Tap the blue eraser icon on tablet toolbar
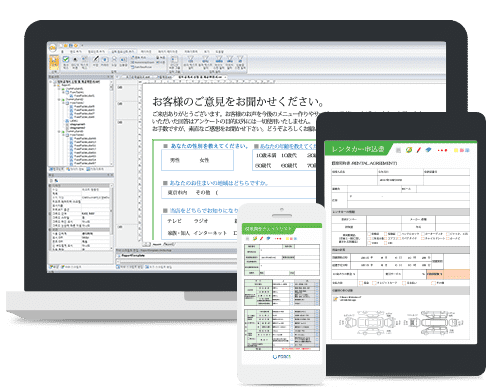This screenshot has width=486, height=390. point(428,150)
